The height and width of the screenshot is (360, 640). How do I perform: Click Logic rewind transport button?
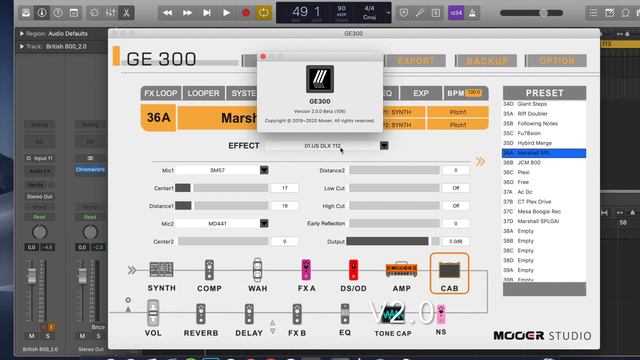pos(167,13)
